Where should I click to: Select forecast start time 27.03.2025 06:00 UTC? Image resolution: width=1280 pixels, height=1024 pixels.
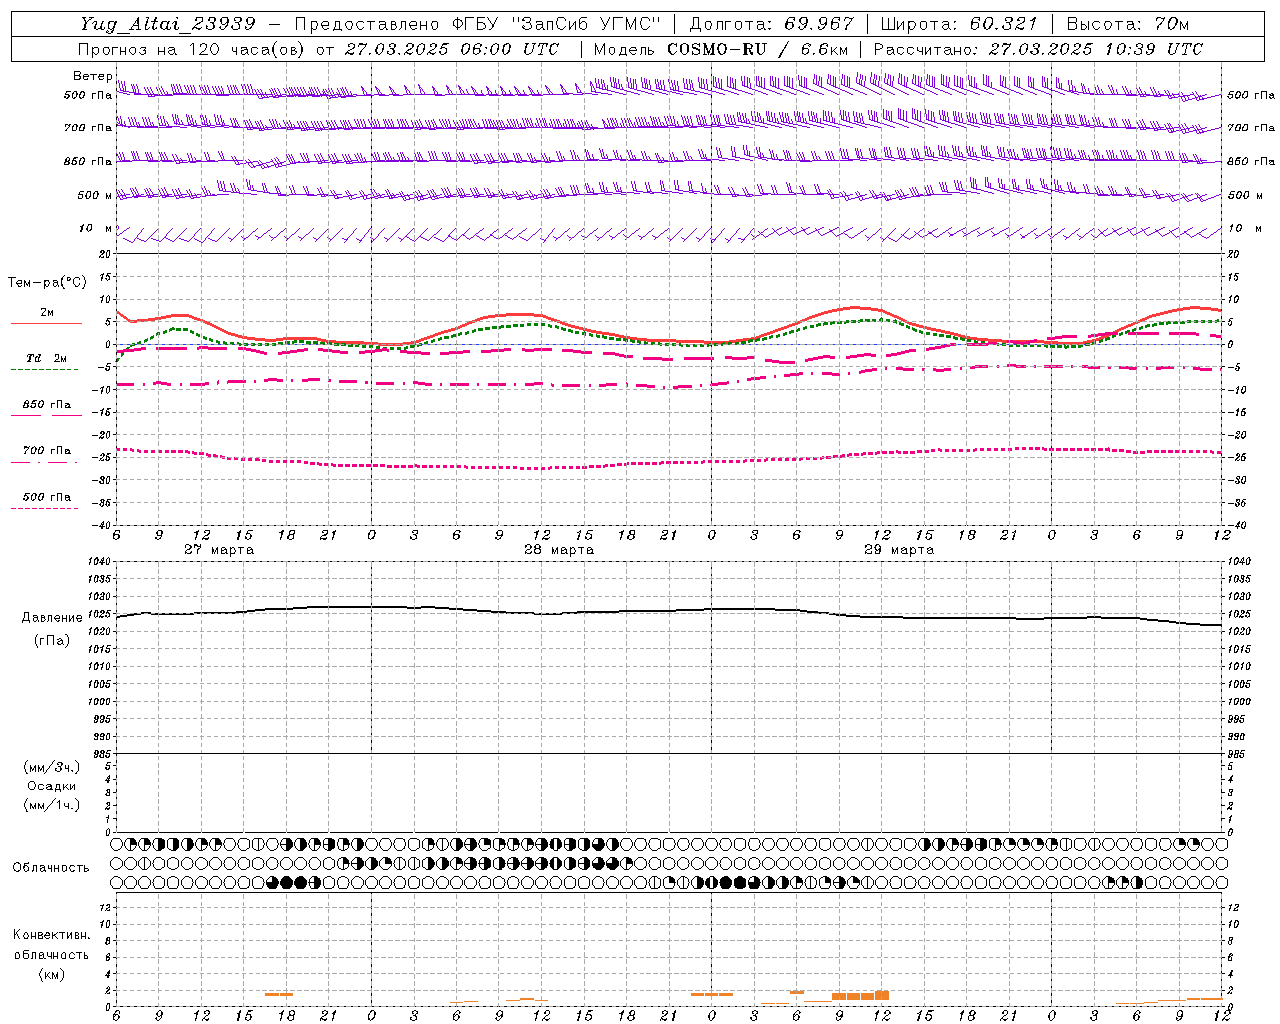click(451, 49)
